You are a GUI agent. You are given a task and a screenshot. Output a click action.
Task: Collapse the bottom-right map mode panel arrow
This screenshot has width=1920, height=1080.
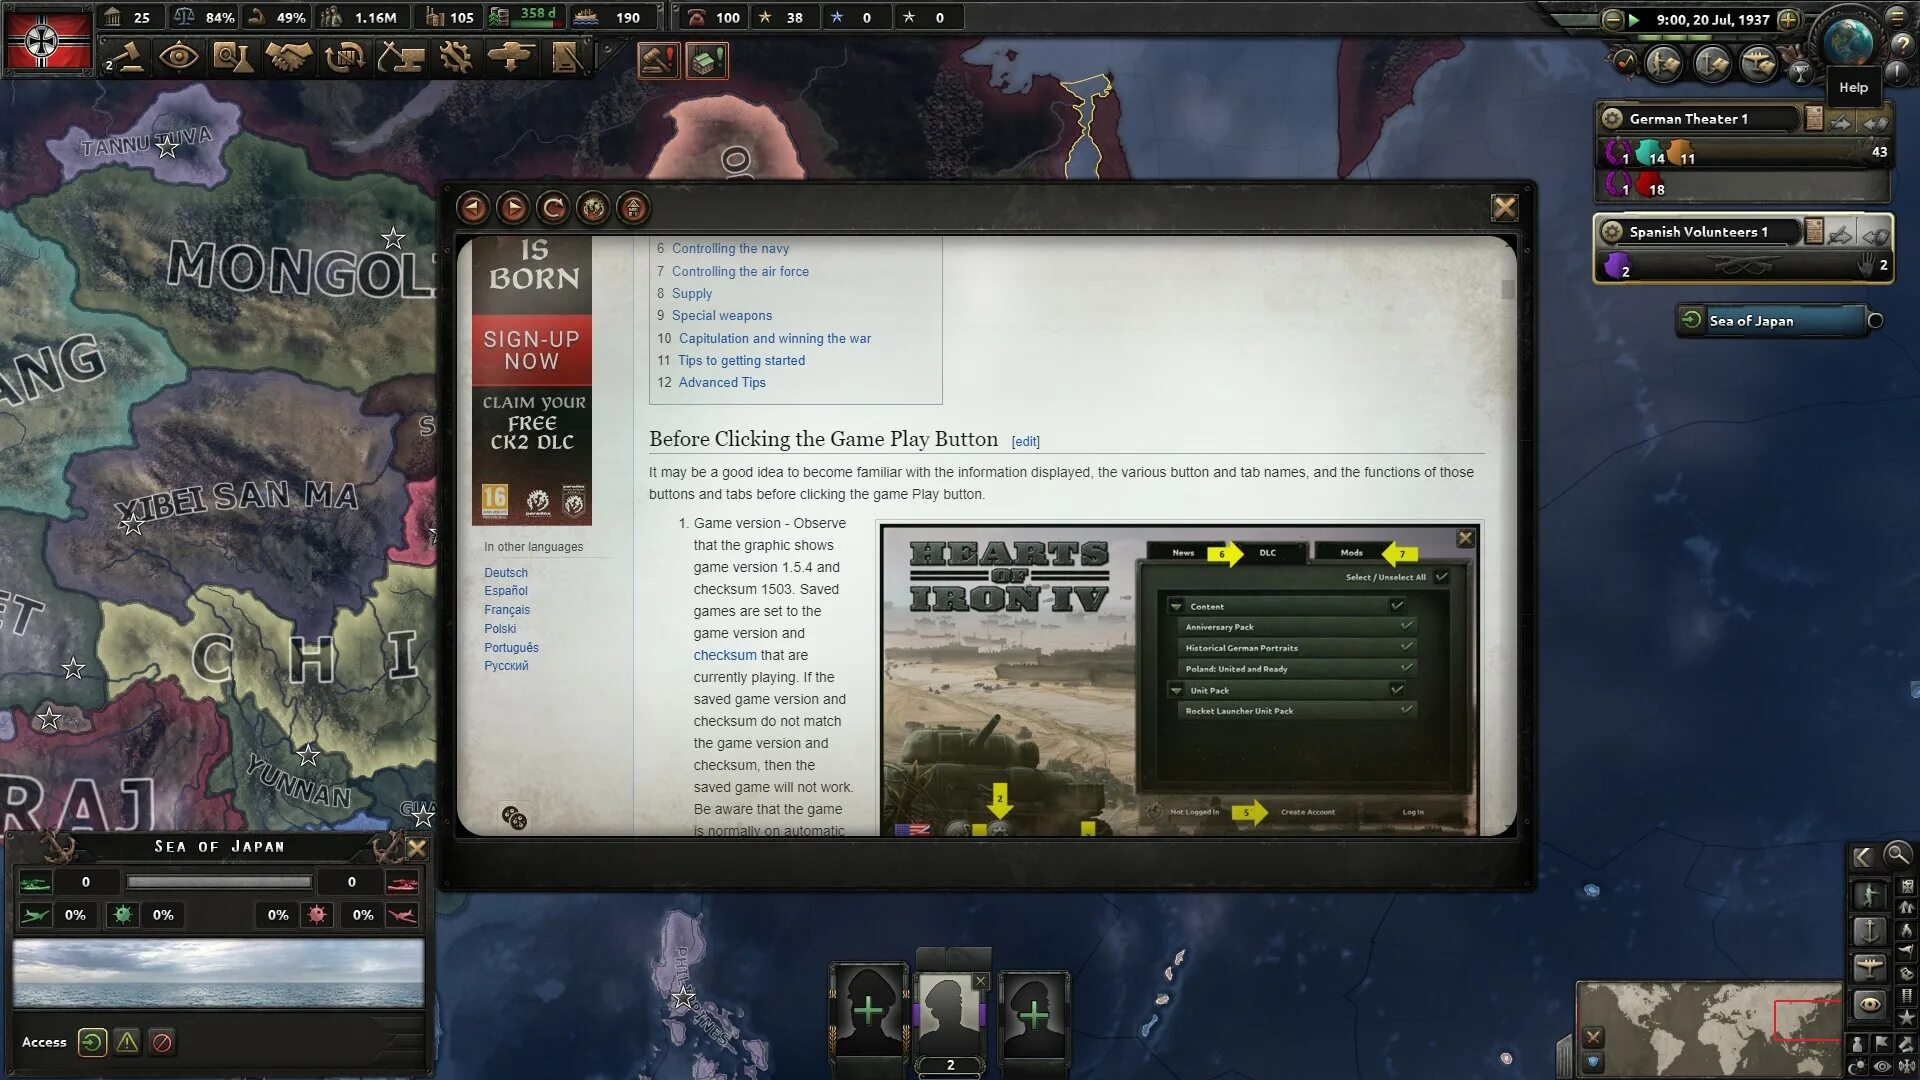[x=1862, y=856]
